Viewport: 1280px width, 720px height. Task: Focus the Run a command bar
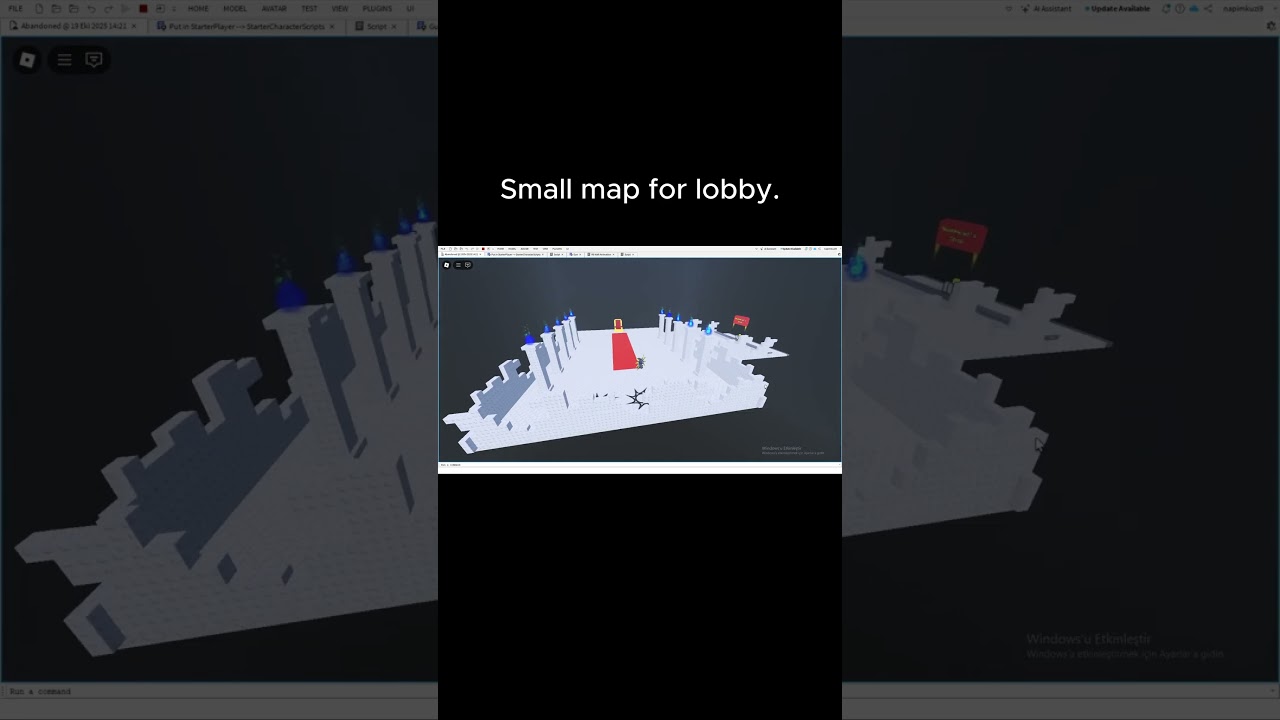point(640,691)
